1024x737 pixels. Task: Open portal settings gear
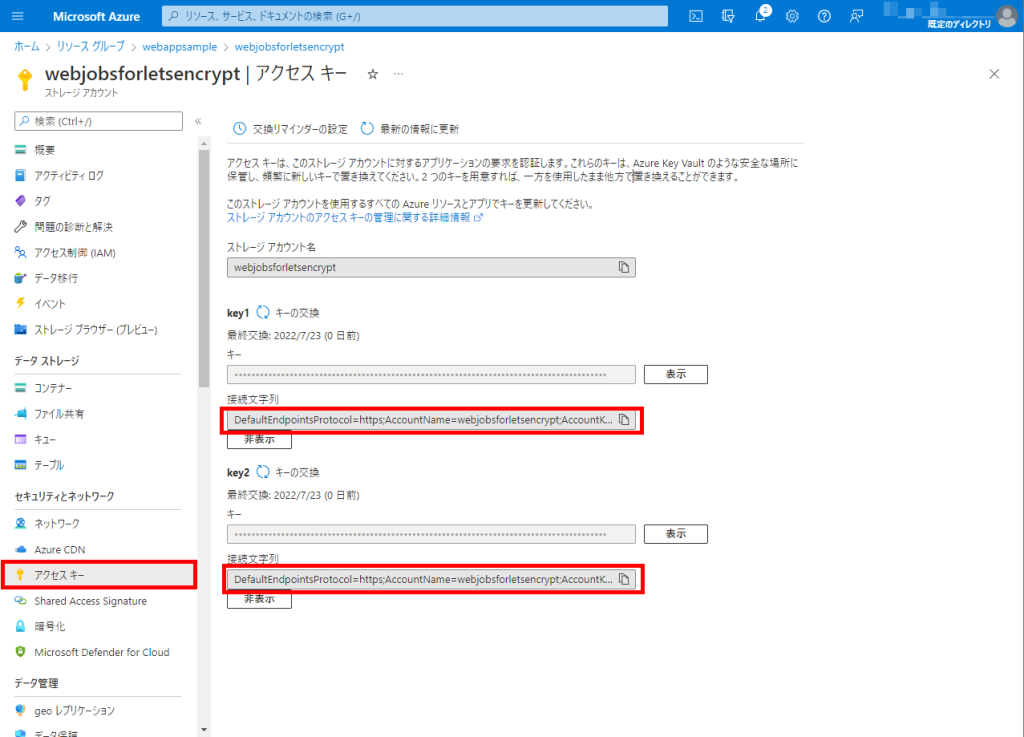[x=792, y=16]
